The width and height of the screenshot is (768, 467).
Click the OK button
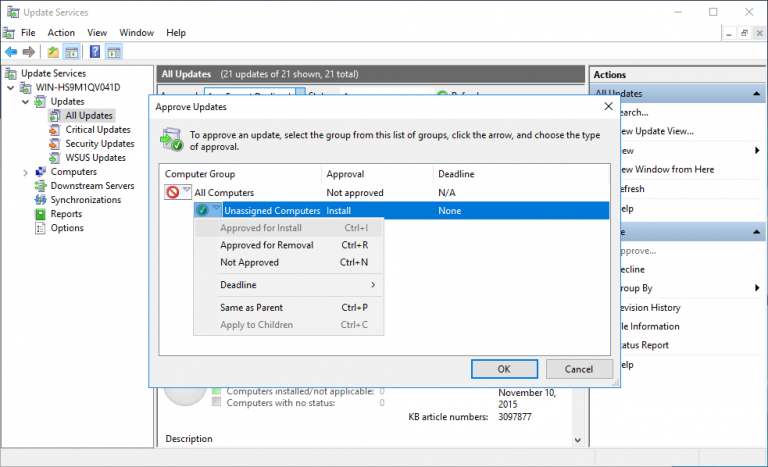pos(504,368)
